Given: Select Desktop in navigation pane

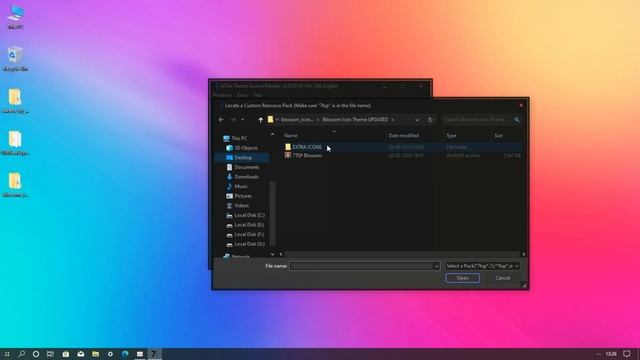Looking at the screenshot, I should tap(243, 158).
